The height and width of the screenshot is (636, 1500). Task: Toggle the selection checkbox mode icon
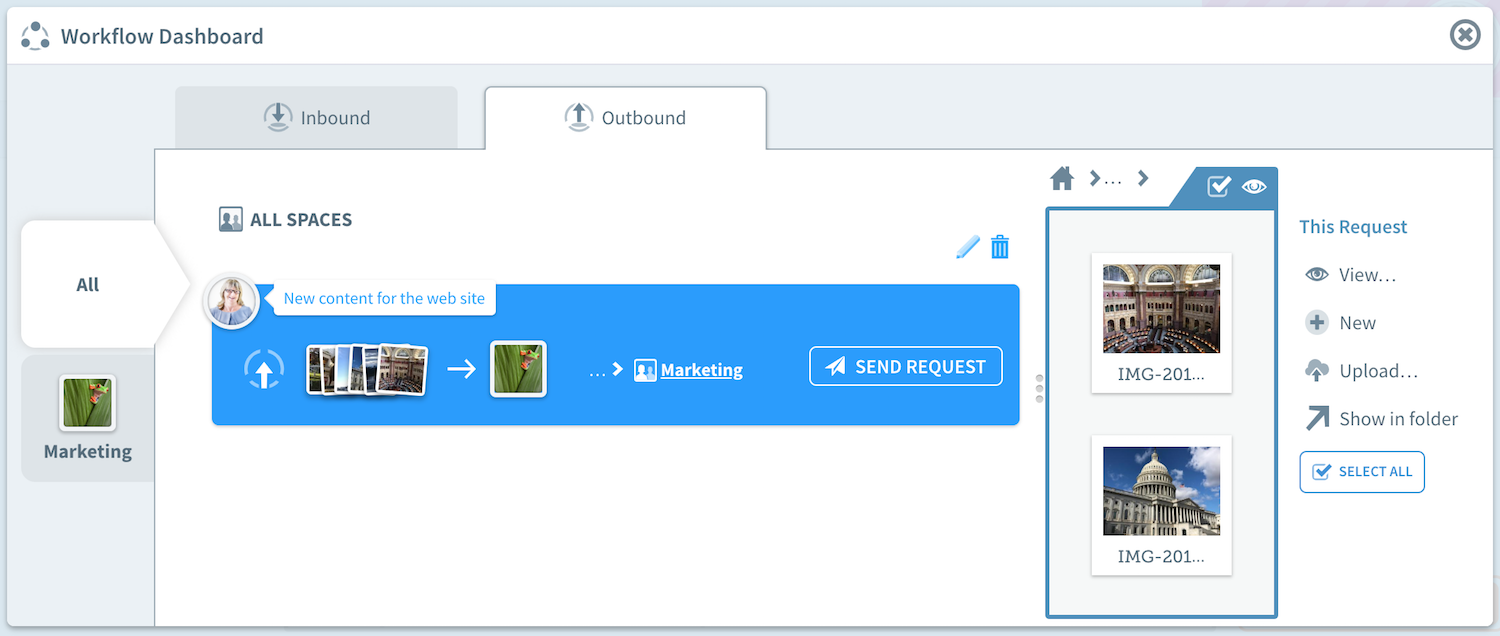[x=1218, y=186]
